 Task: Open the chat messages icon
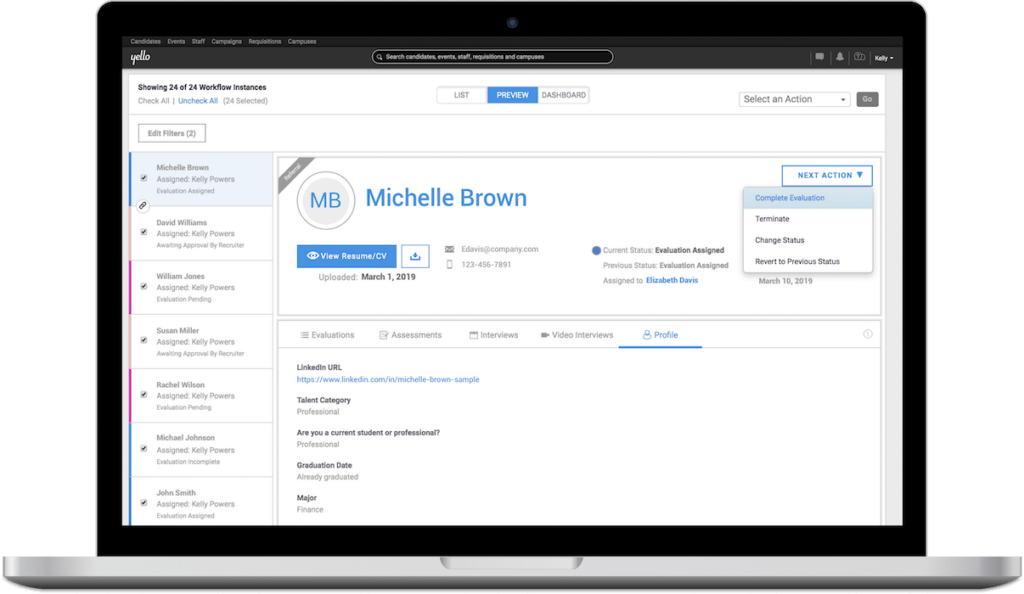(x=820, y=57)
